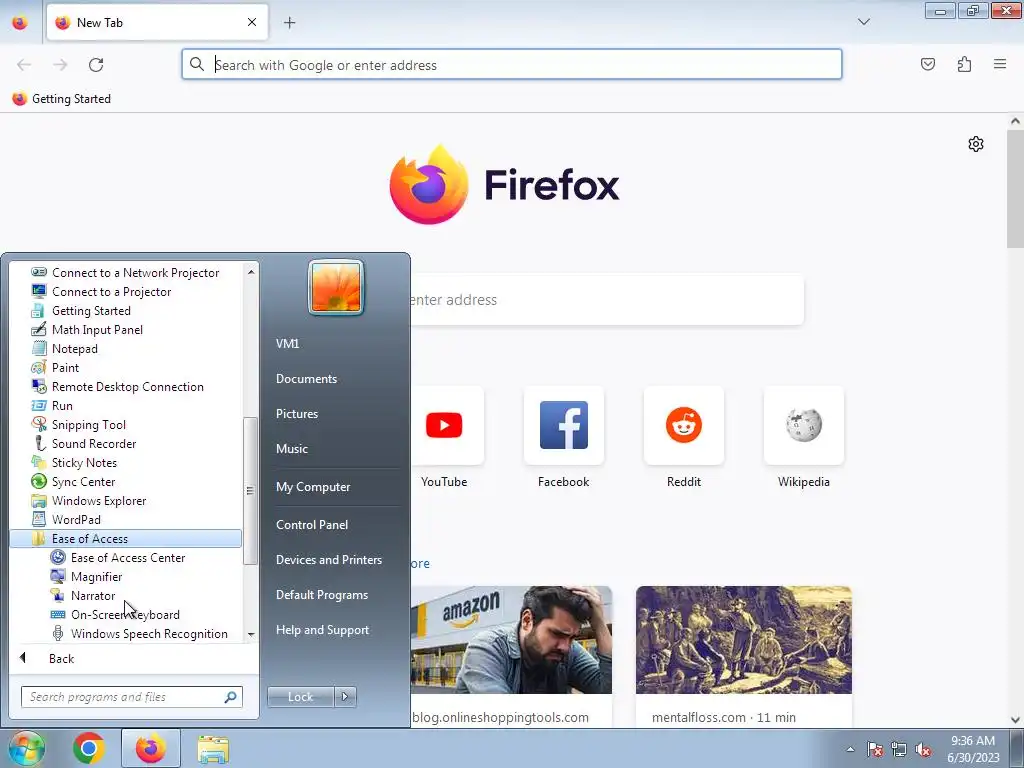Open Control Panel from Start menu
This screenshot has width=1024, height=768.
point(312,524)
